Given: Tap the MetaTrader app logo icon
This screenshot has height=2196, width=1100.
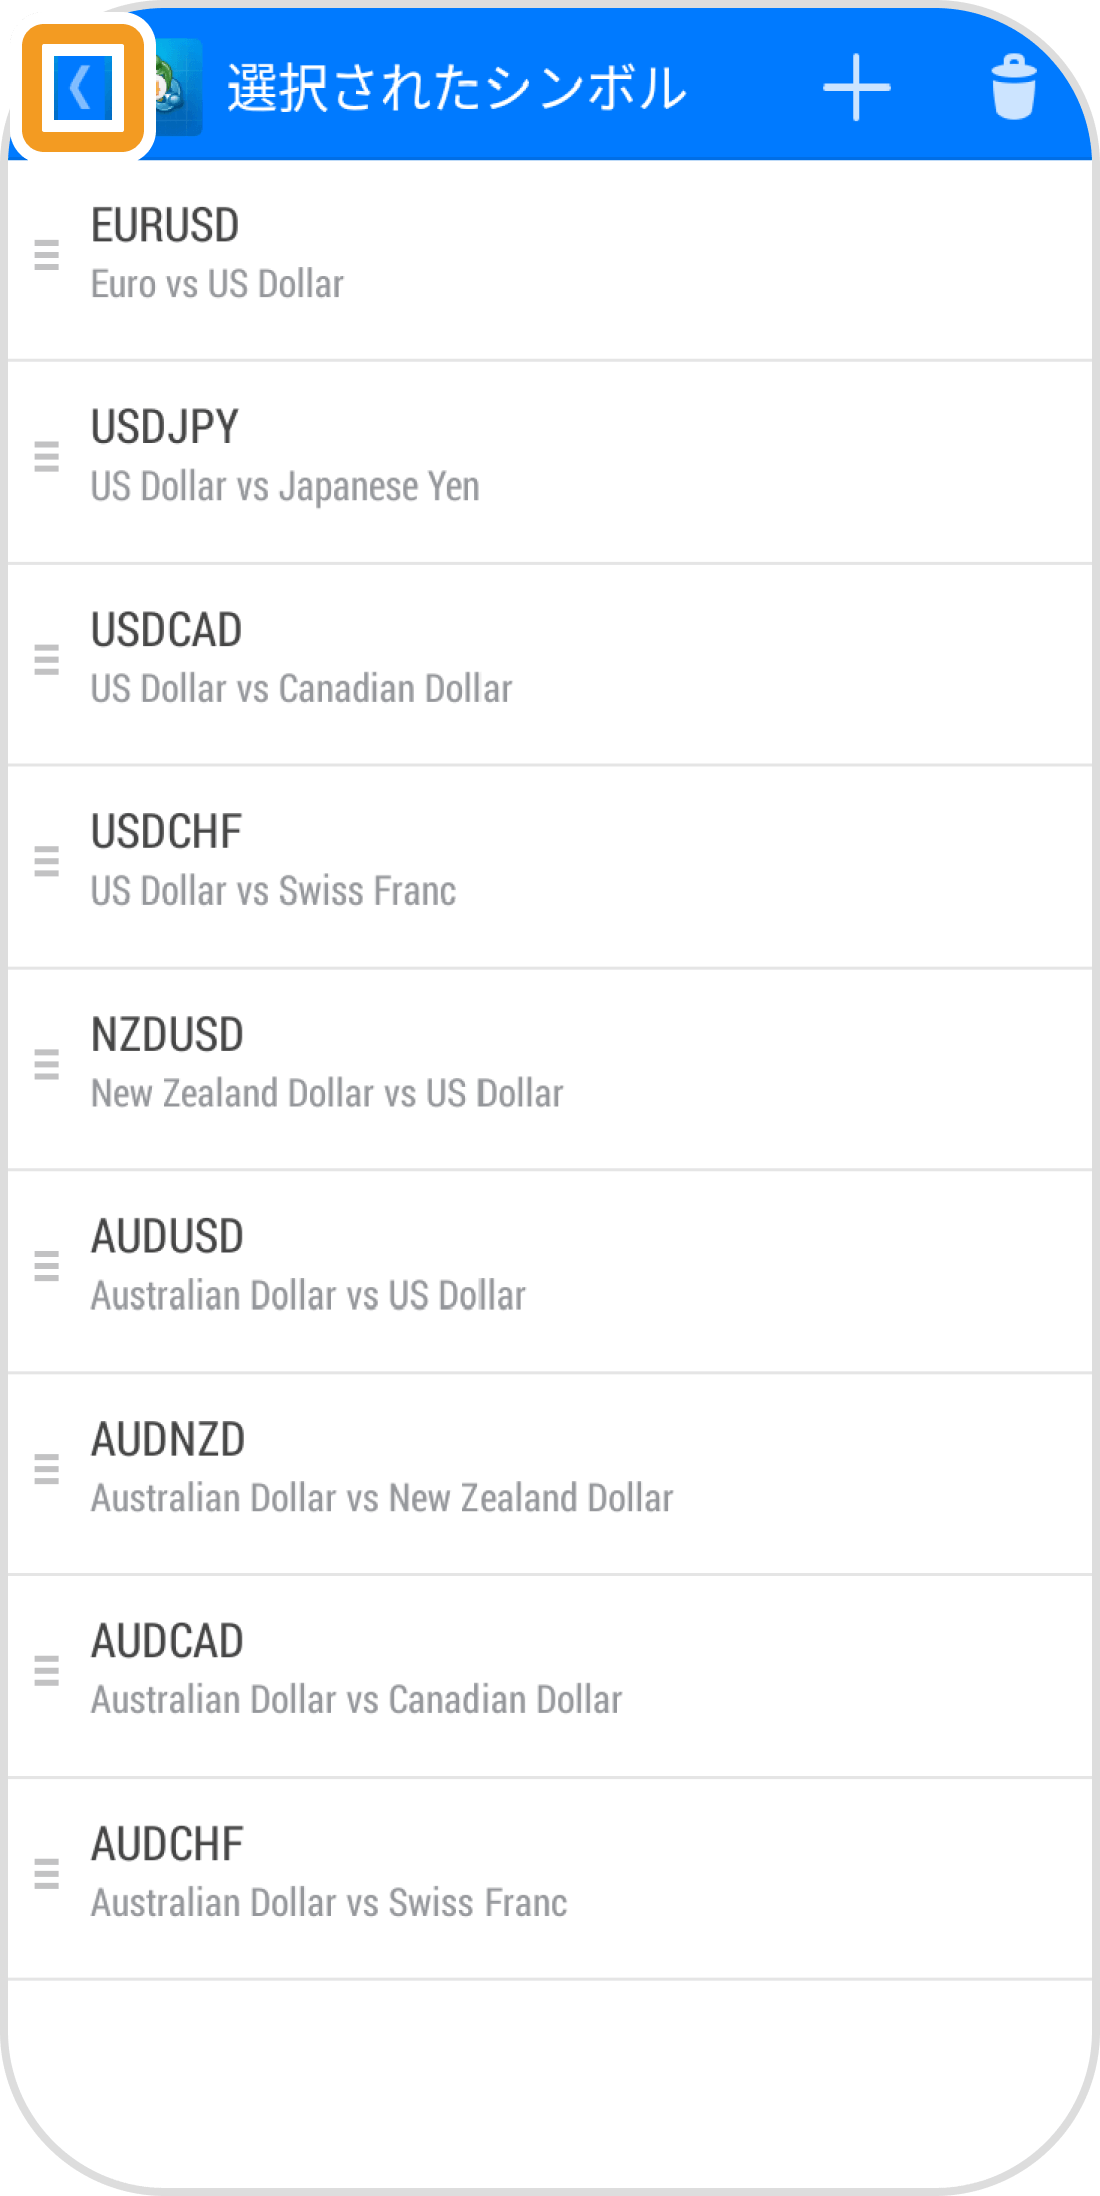Looking at the screenshot, I should point(176,88).
